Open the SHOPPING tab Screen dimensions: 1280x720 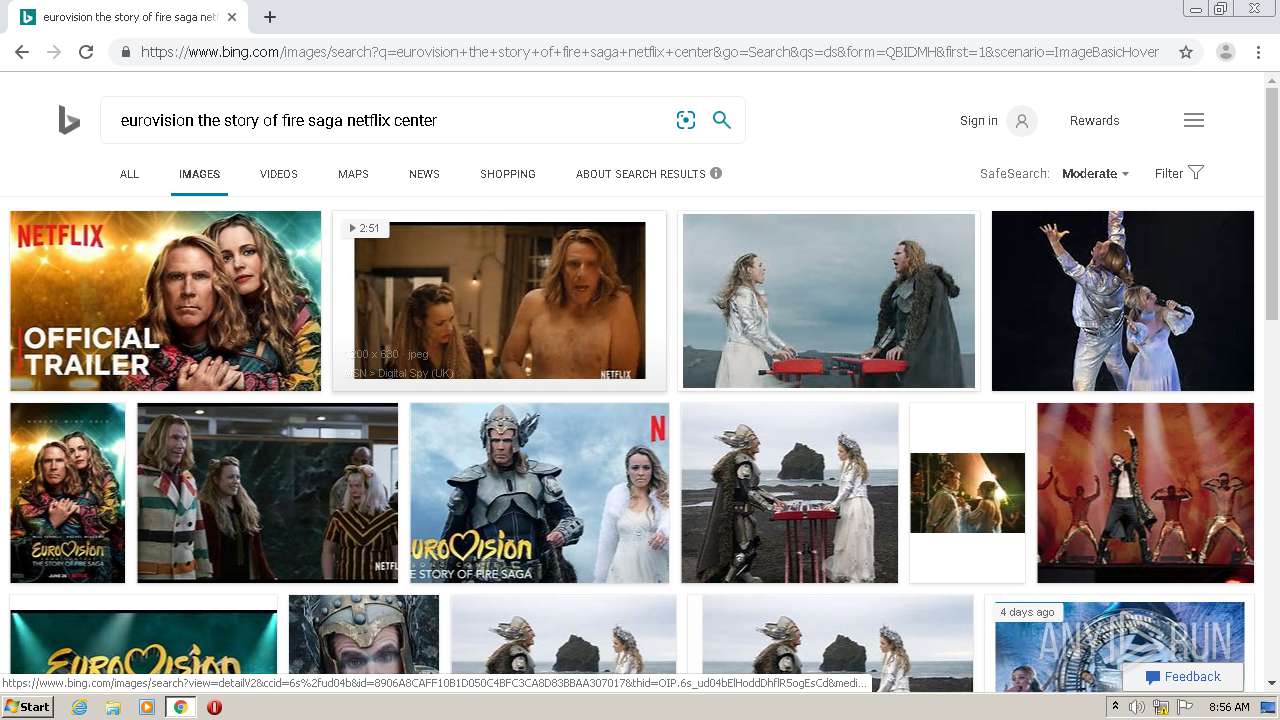508,174
